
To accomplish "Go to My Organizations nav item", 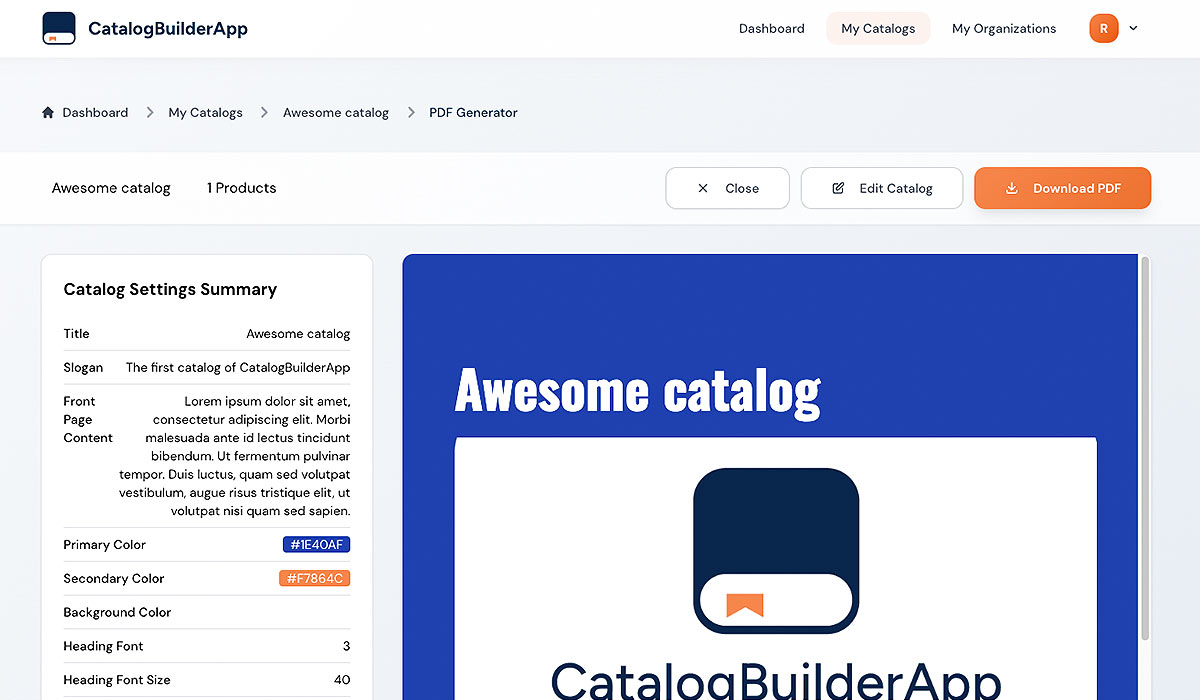I will (1003, 28).
